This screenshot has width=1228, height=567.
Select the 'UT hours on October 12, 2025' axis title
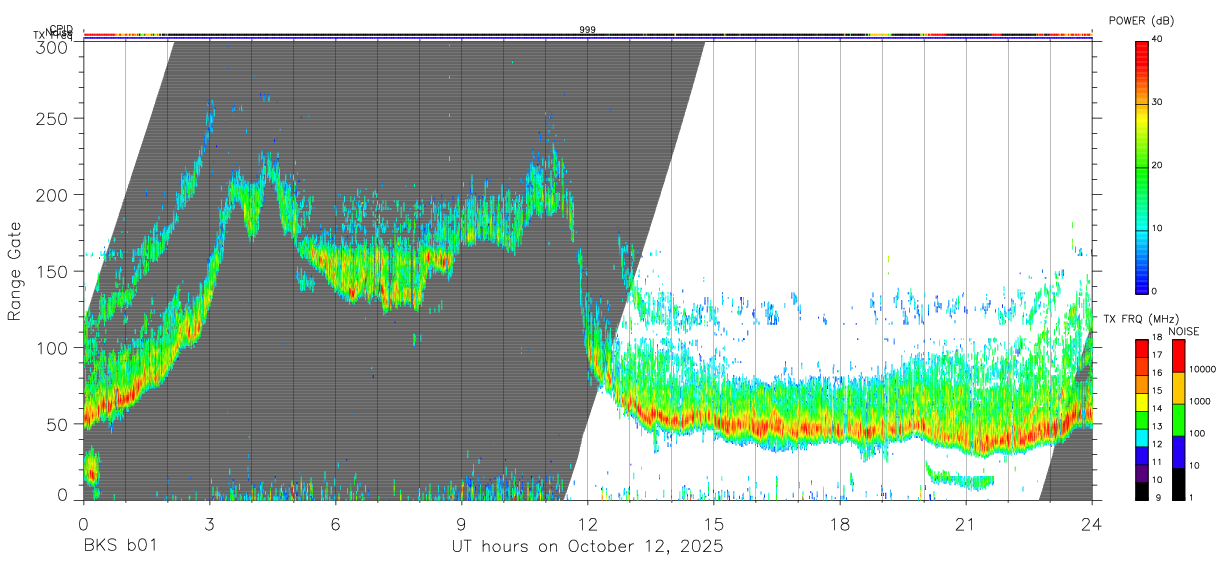(587, 547)
